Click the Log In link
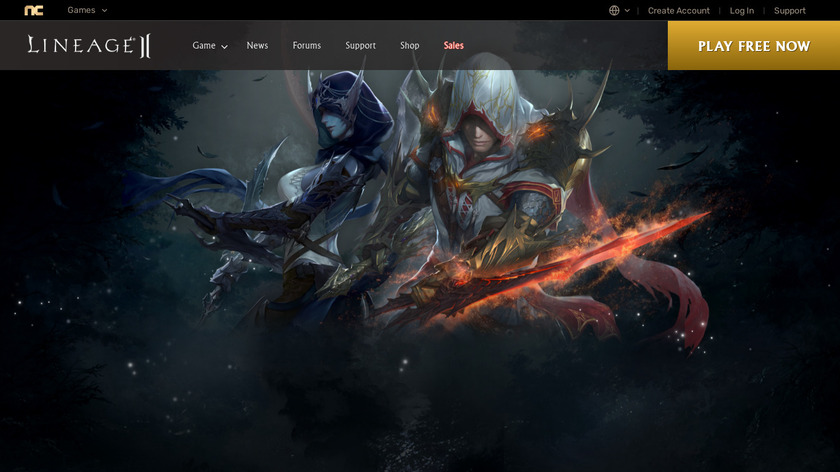Screen dimensions: 840x472 [x=741, y=10]
